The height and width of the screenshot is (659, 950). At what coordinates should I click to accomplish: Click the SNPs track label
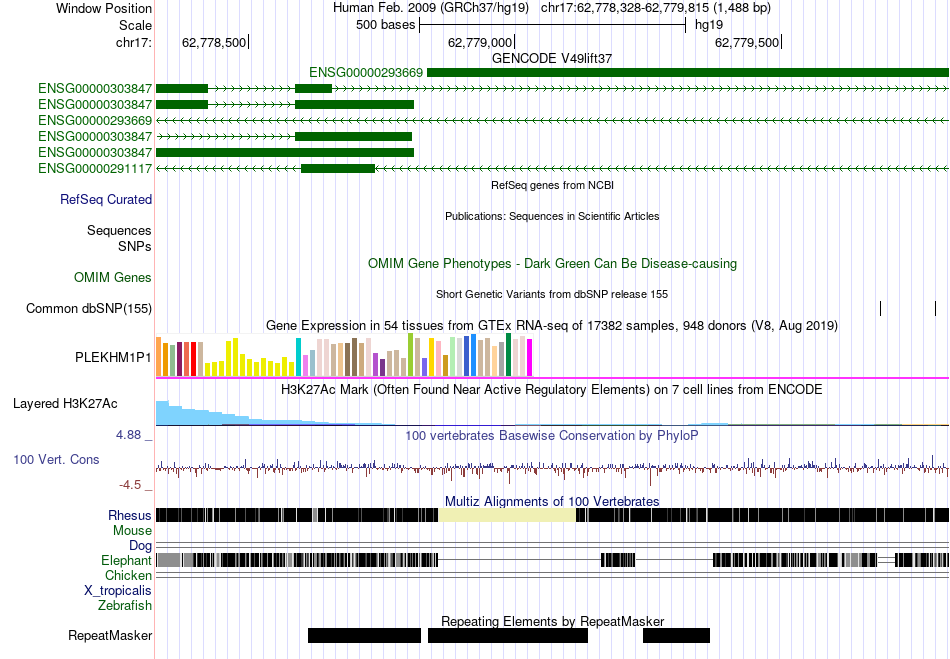click(x=135, y=247)
